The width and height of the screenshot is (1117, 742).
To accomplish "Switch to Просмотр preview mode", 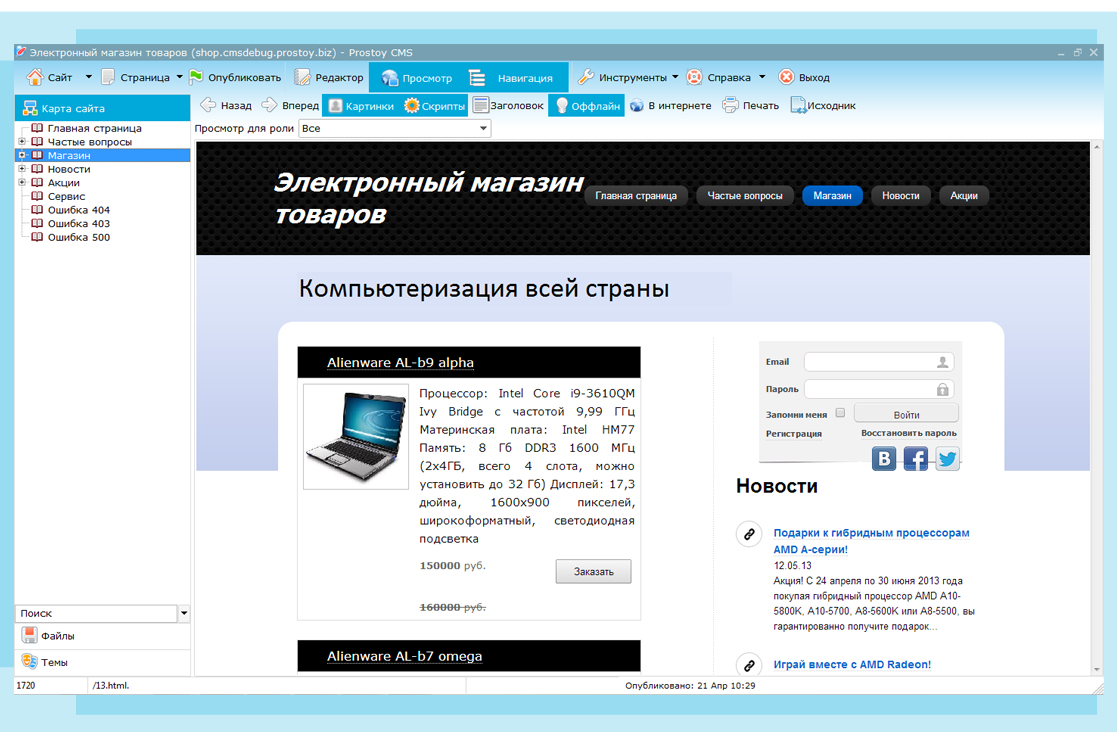I will pyautogui.click(x=417, y=78).
